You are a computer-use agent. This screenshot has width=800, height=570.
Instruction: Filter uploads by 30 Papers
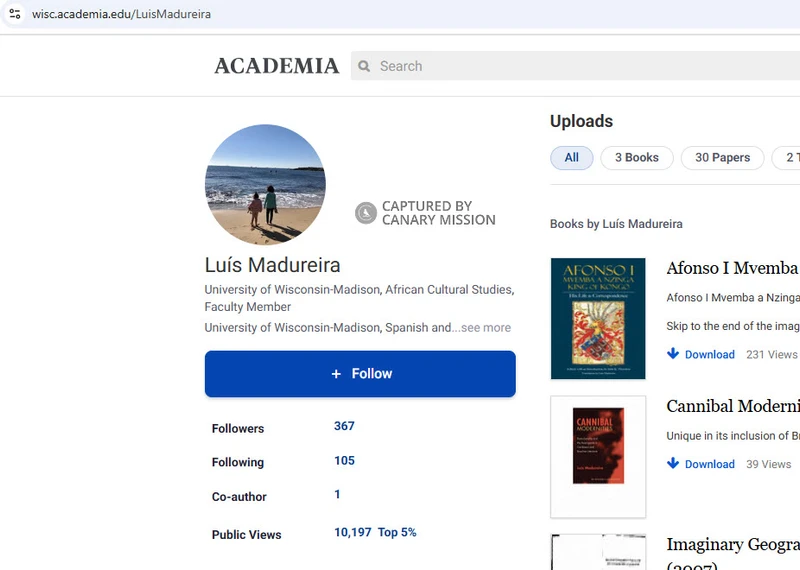point(722,158)
